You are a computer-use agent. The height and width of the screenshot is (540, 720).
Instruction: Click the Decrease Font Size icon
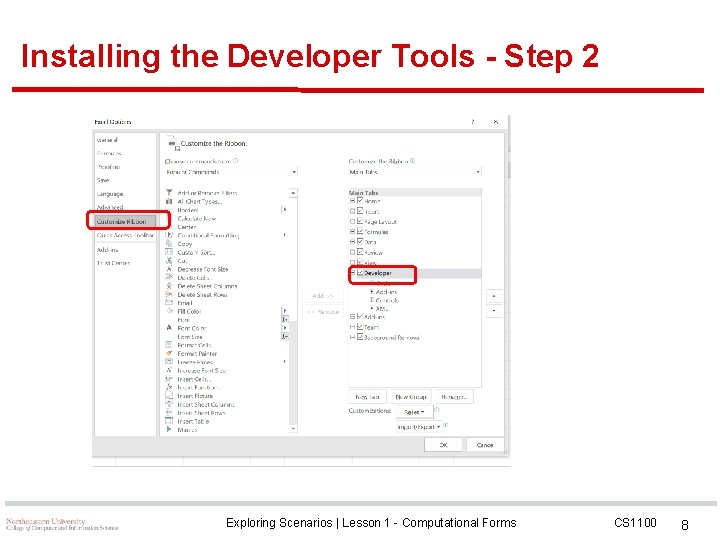click(169, 269)
